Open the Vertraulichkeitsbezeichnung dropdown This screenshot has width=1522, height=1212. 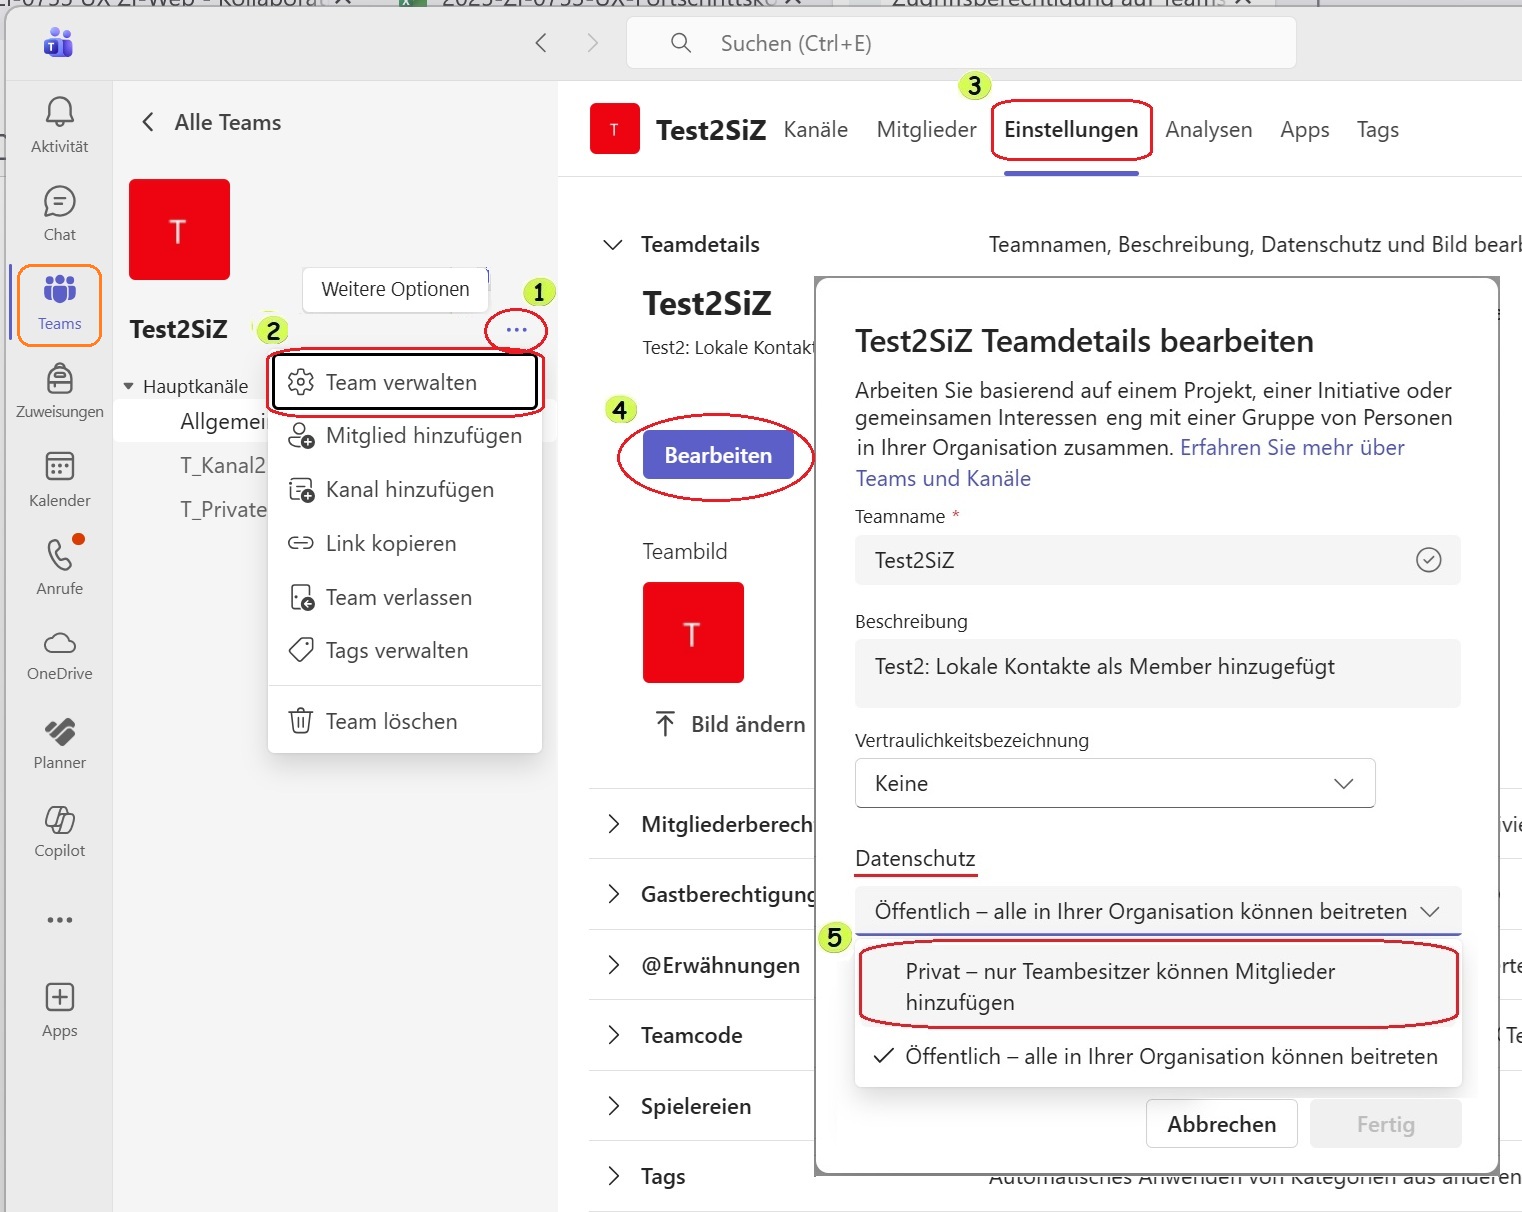click(1114, 783)
